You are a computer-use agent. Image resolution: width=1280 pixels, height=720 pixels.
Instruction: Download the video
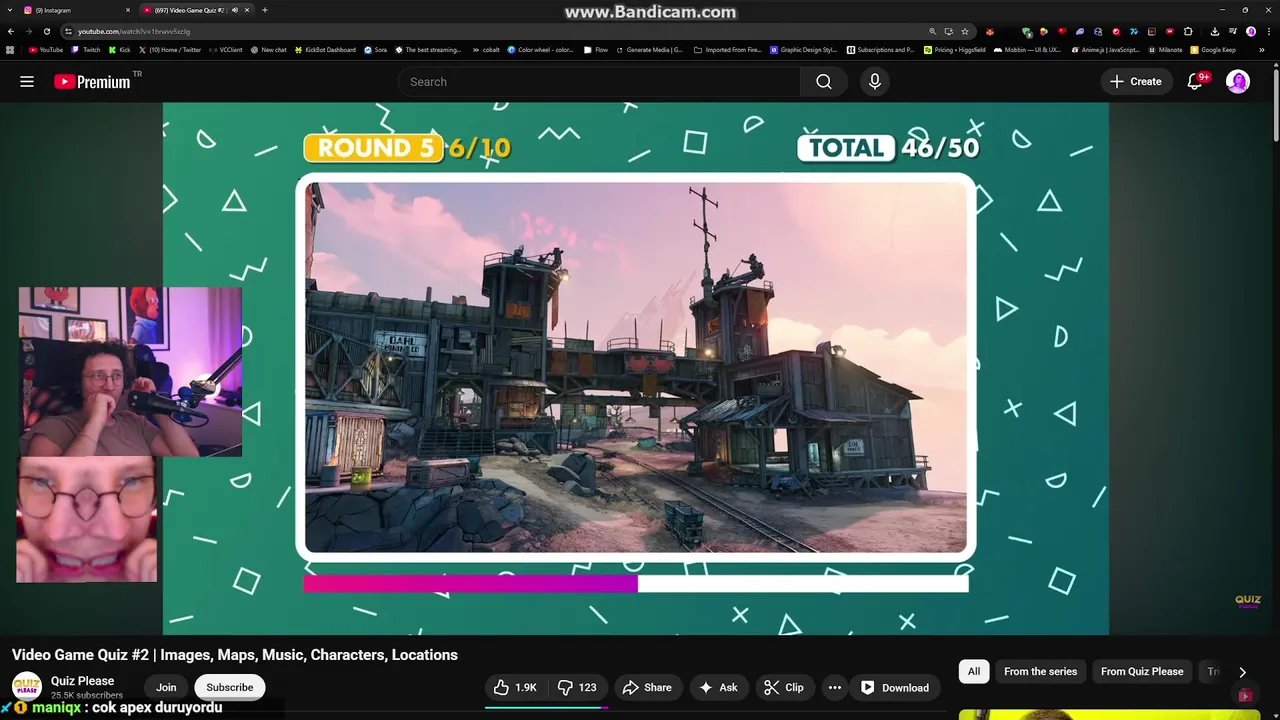(895, 688)
